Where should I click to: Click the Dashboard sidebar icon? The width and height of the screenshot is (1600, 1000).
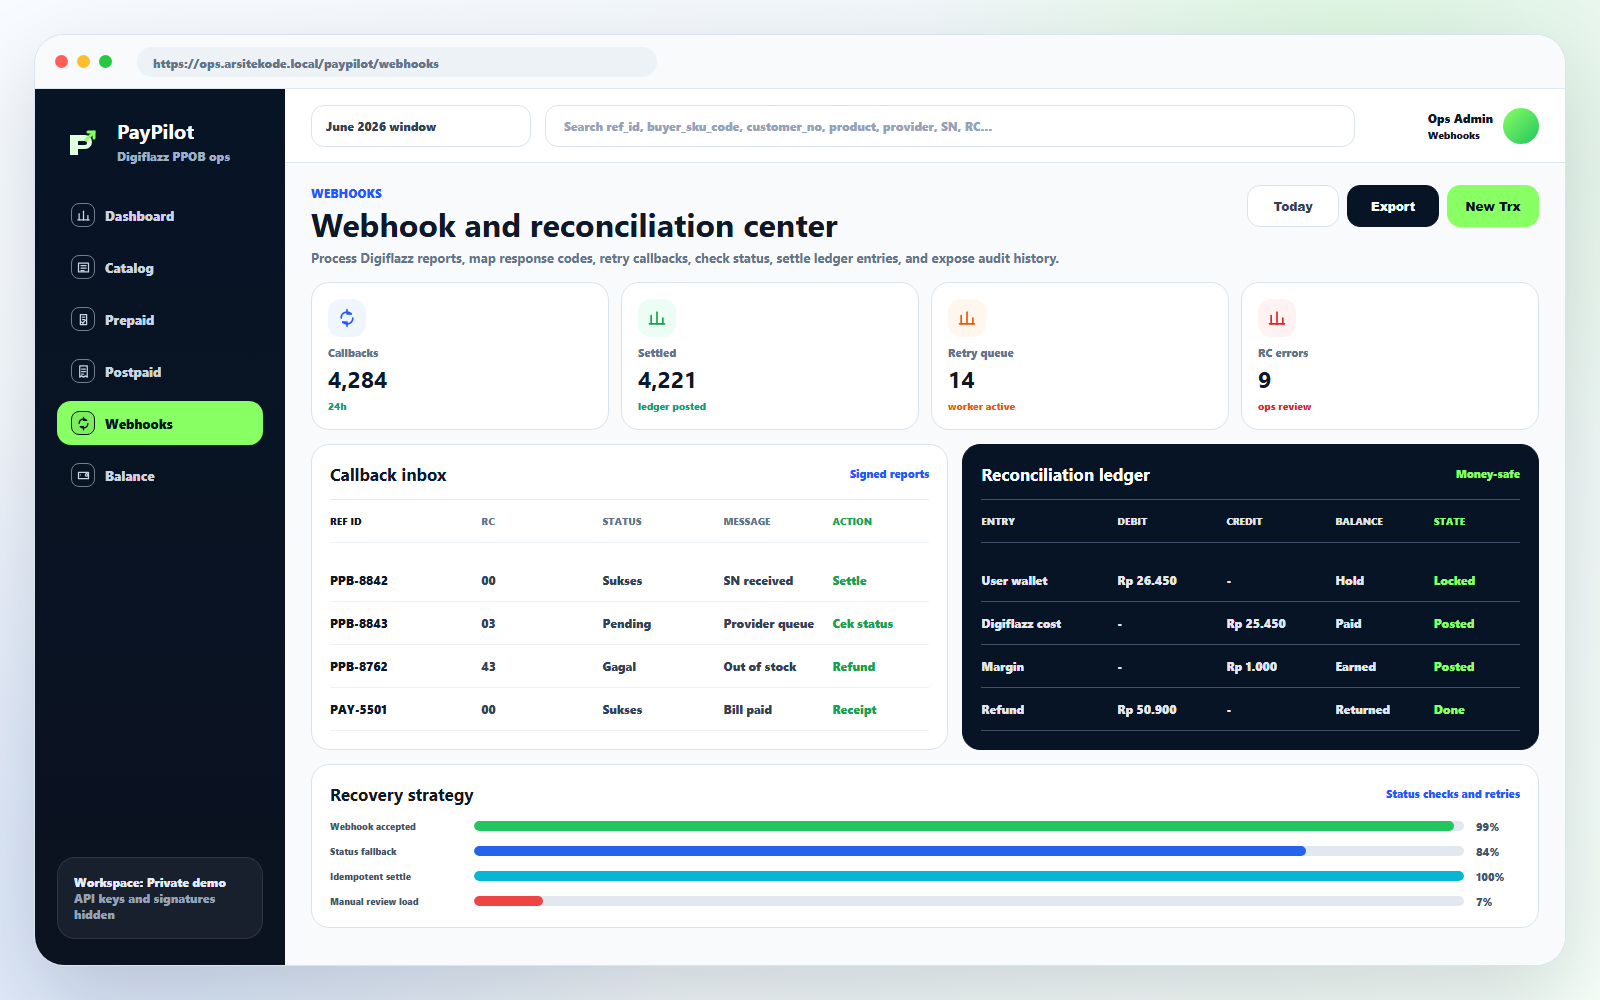click(x=83, y=215)
